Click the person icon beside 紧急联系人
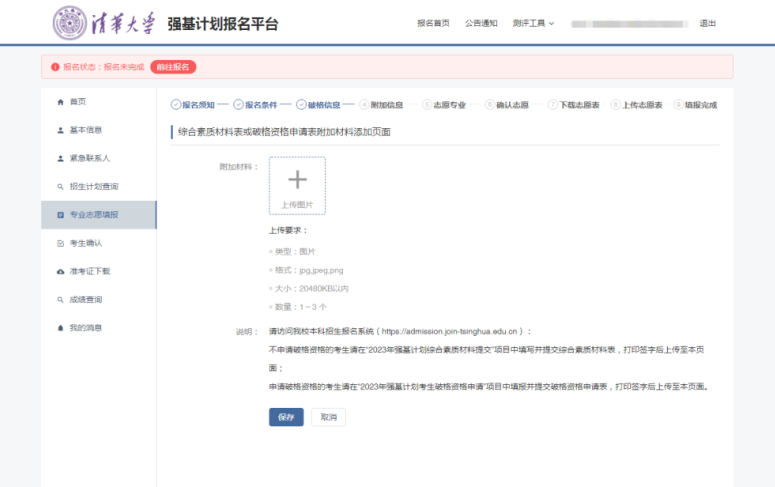This screenshot has width=775, height=487. click(x=60, y=158)
